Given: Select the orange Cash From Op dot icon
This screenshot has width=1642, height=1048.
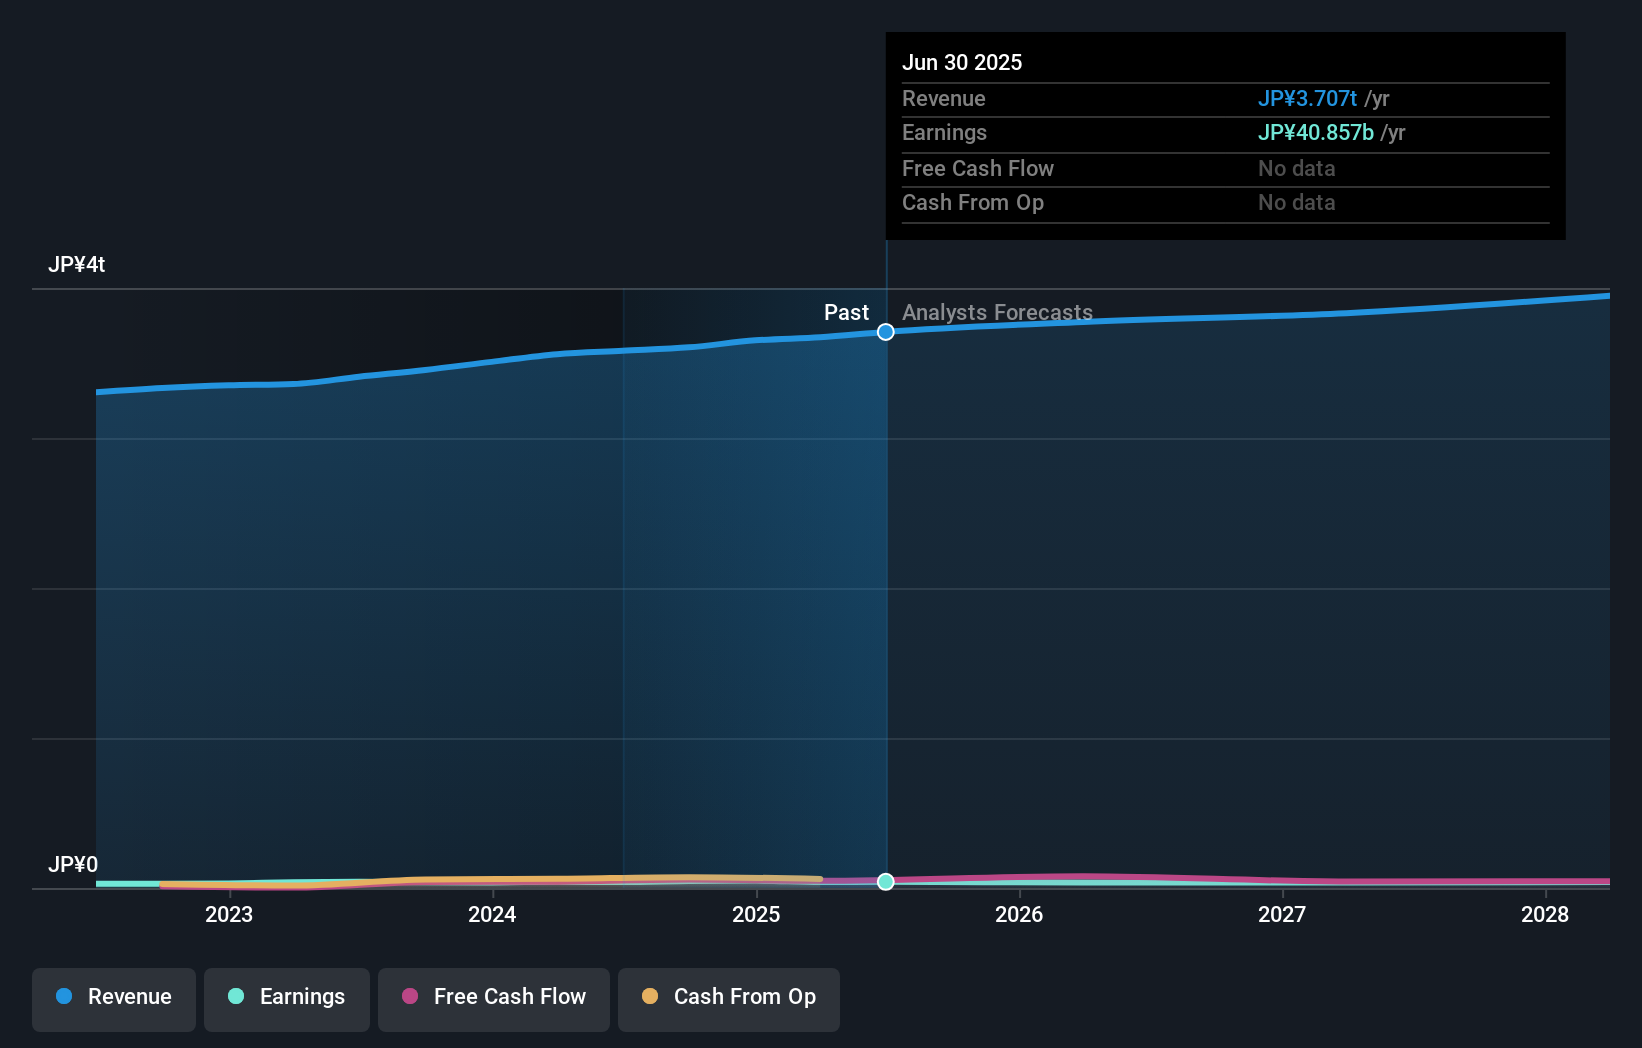Looking at the screenshot, I should tap(650, 997).
